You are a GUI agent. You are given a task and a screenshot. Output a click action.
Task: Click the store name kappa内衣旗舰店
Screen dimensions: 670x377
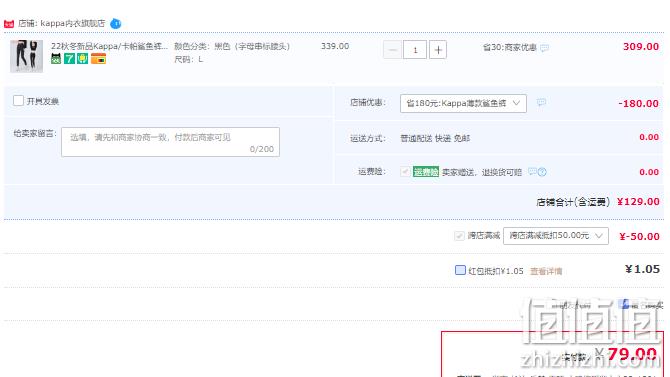coord(73,24)
